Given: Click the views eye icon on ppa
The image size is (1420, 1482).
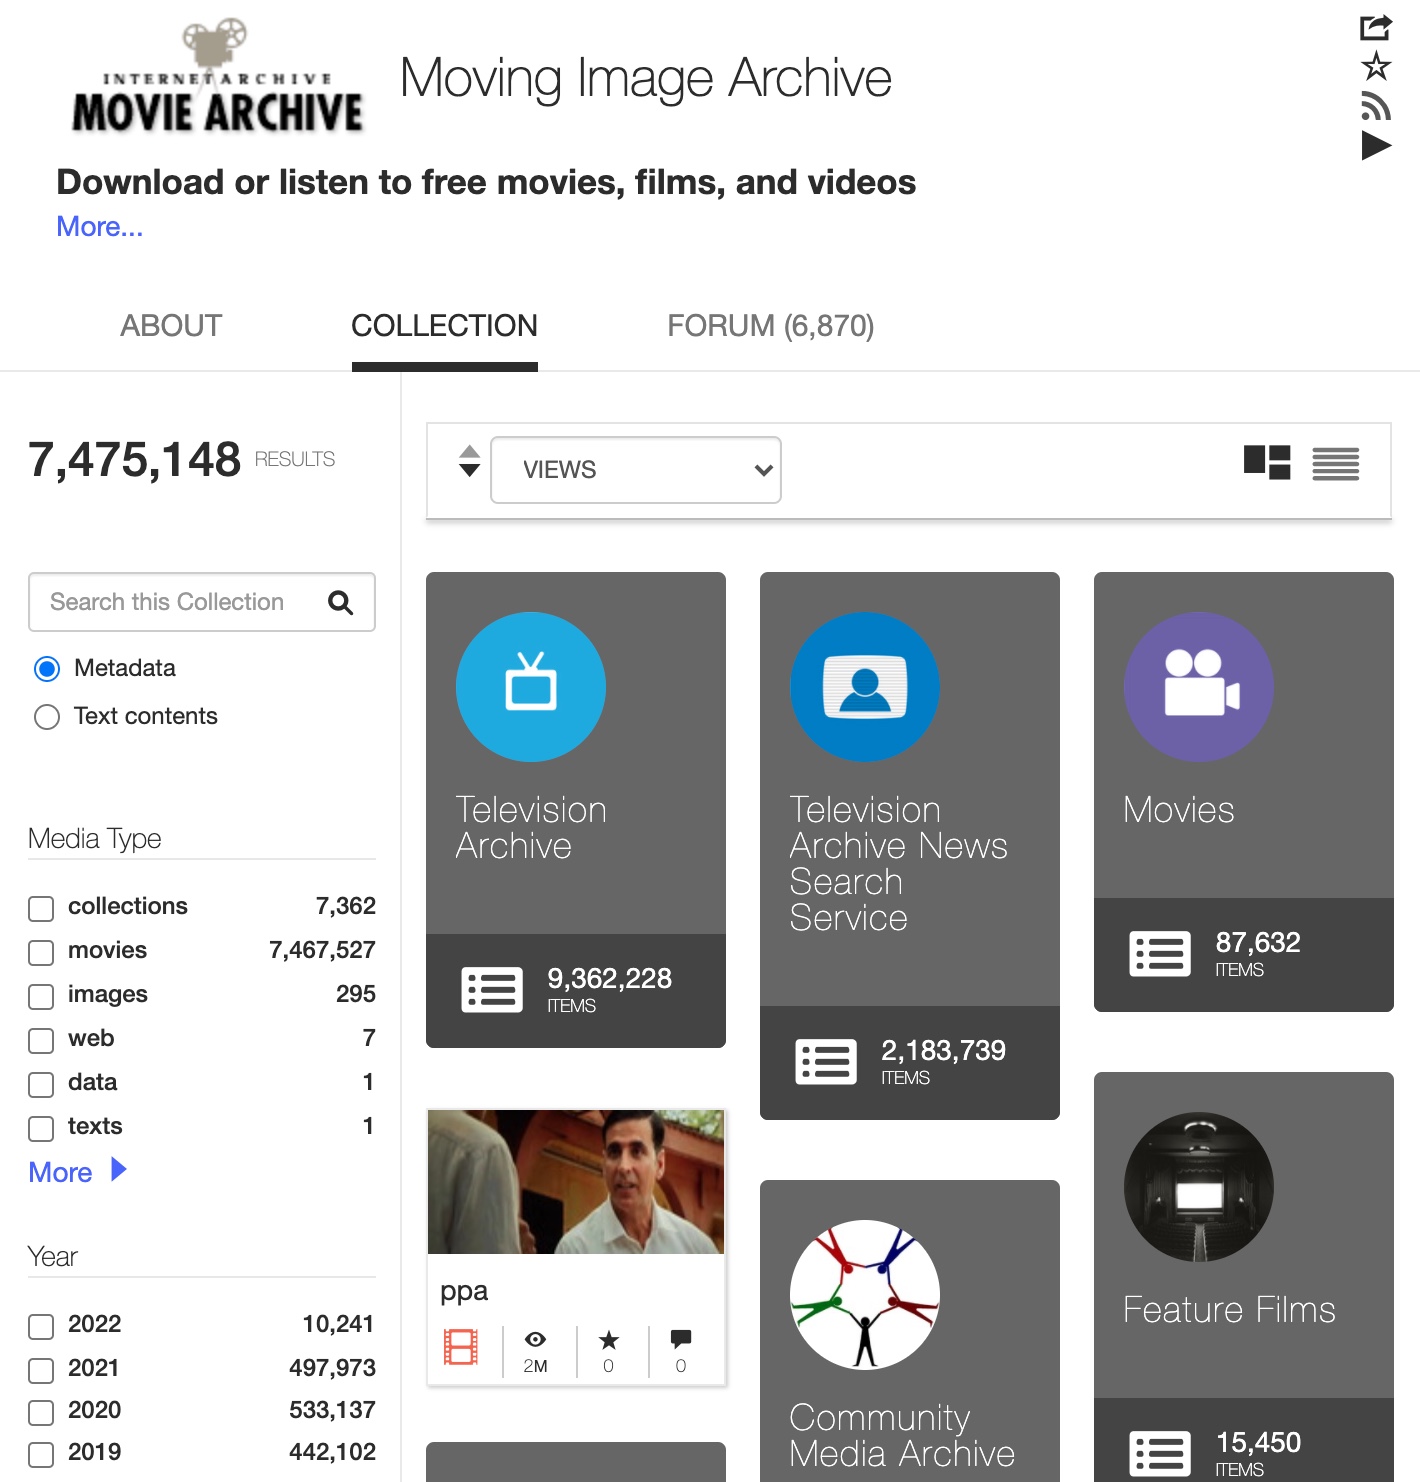Looking at the screenshot, I should [x=535, y=1339].
